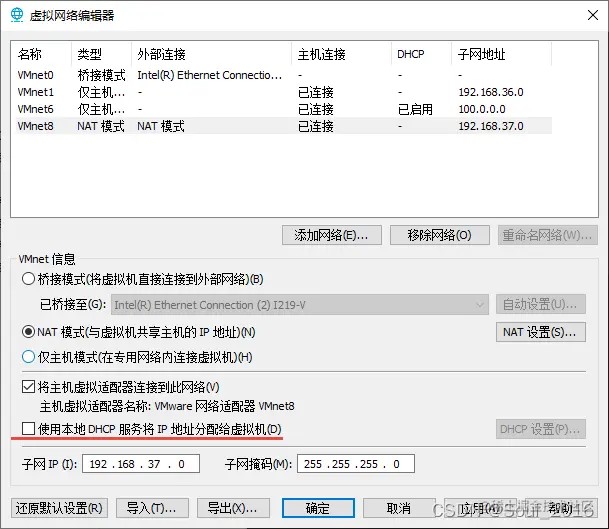This screenshot has height=529, width=609.
Task: Open NAT 设置(S) dialog
Action: tap(541, 332)
